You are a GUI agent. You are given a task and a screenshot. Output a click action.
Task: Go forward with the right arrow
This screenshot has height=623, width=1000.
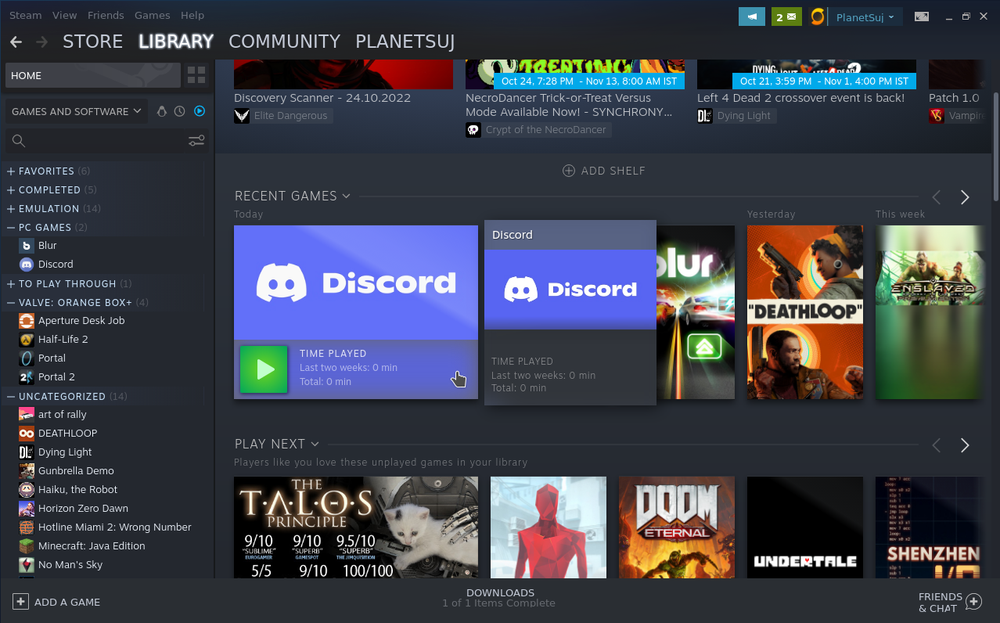(x=42, y=42)
